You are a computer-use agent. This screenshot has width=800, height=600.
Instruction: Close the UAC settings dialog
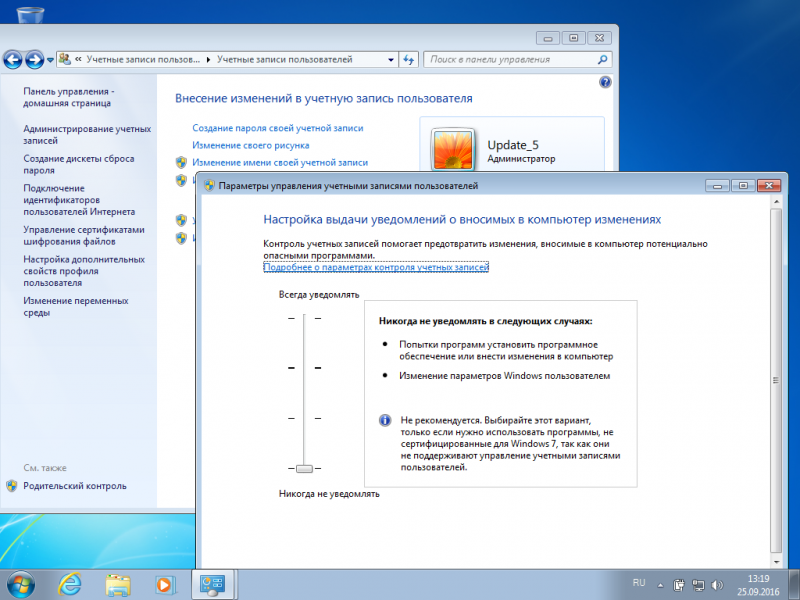click(x=769, y=186)
